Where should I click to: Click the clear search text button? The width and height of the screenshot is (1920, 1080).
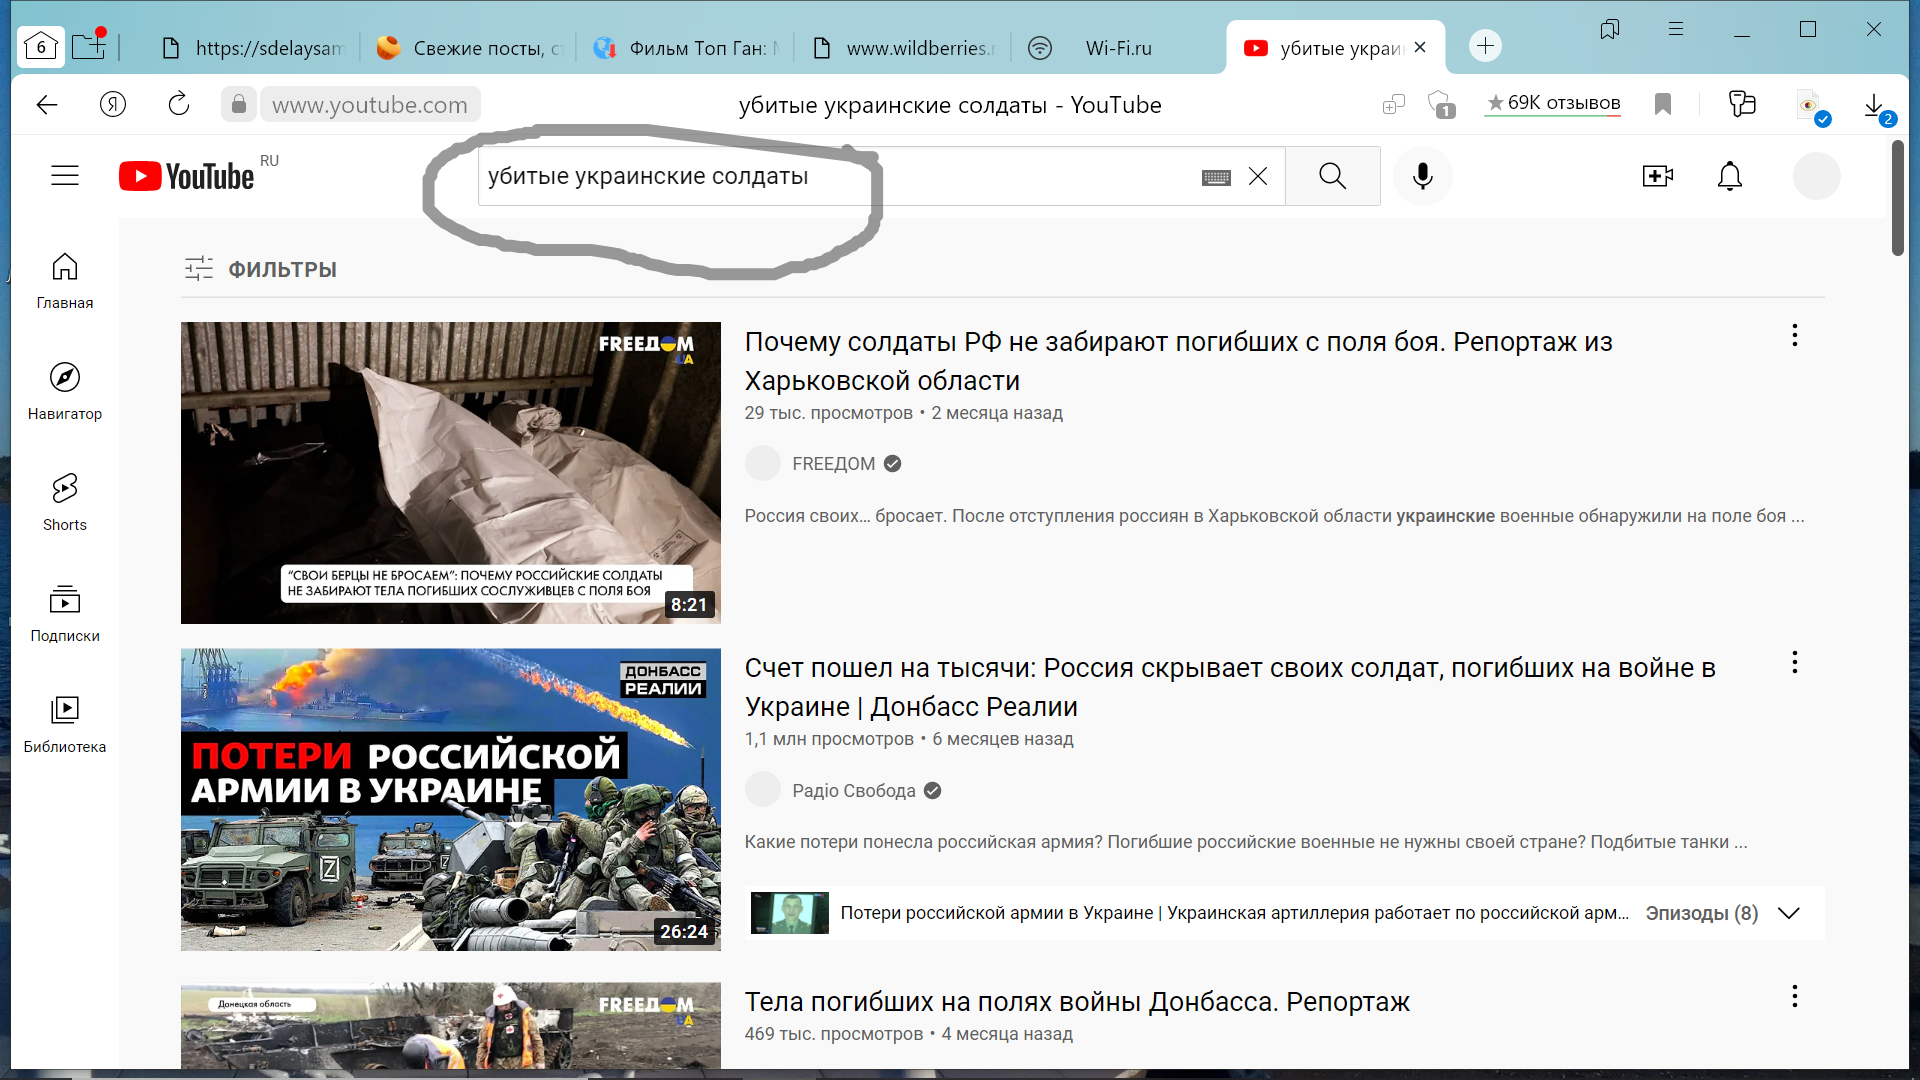point(1259,175)
